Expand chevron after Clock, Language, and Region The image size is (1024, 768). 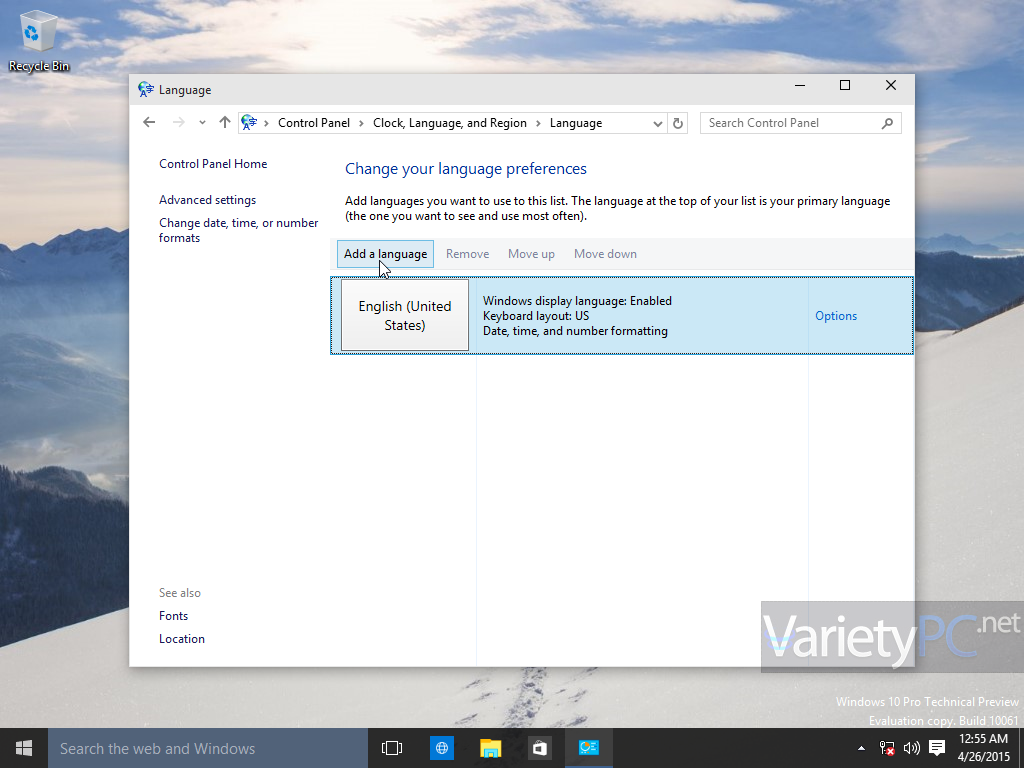click(x=538, y=123)
